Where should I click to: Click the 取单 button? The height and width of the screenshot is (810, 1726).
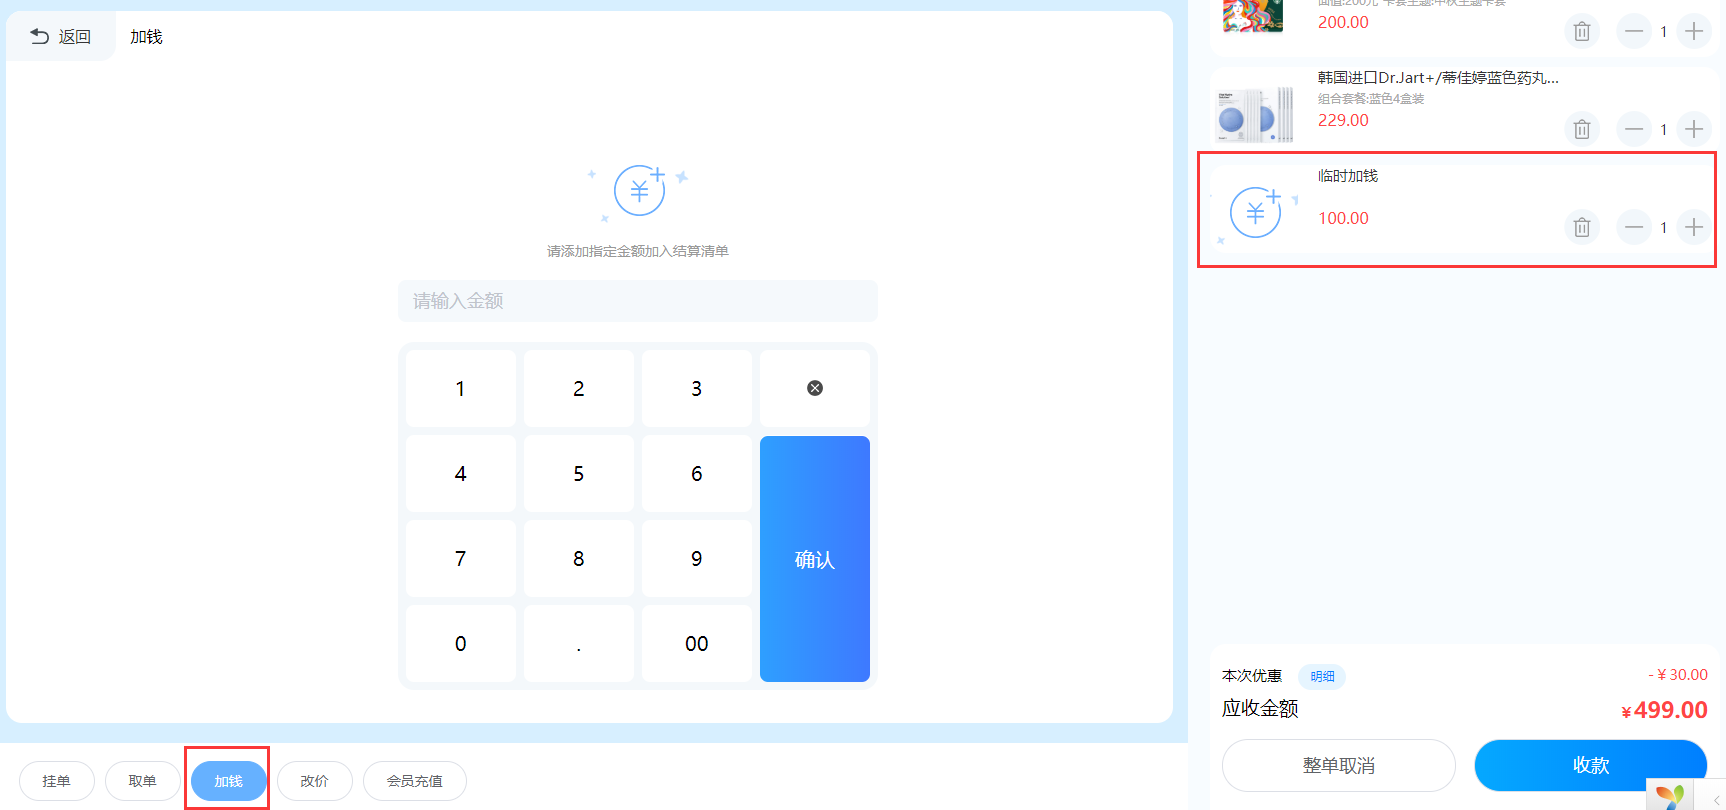click(143, 781)
